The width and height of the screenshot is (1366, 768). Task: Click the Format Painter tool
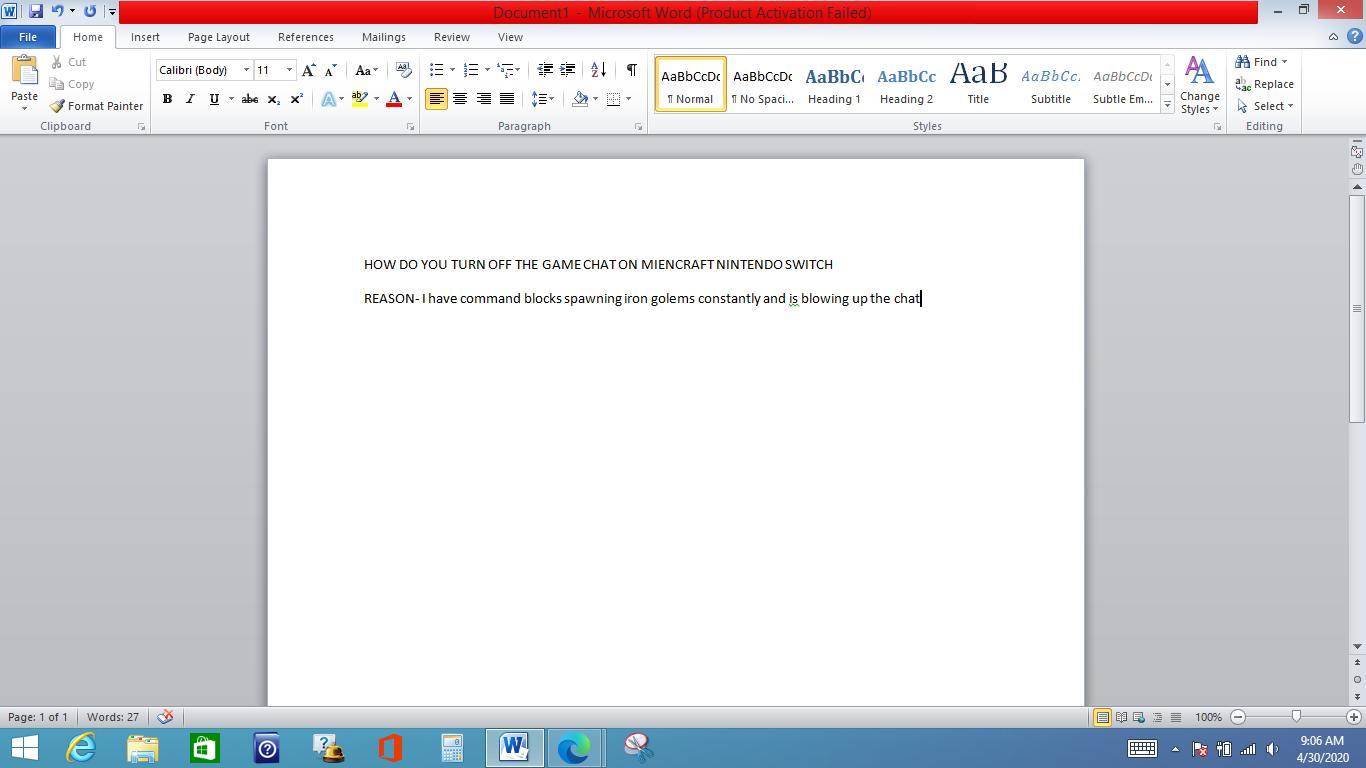click(96, 106)
